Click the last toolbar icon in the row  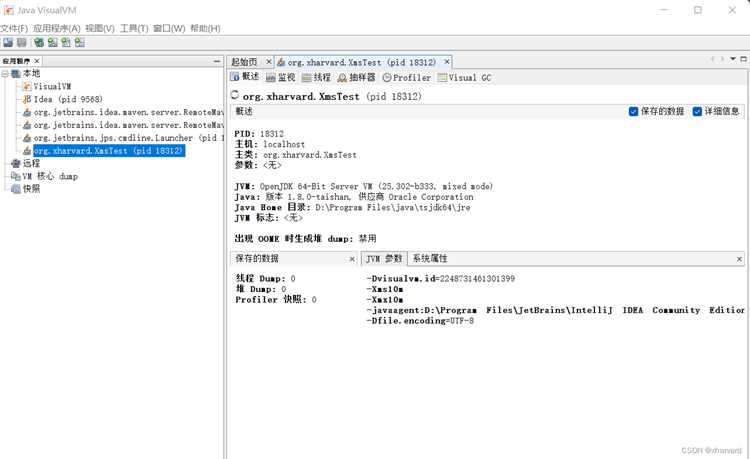click(x=79, y=43)
